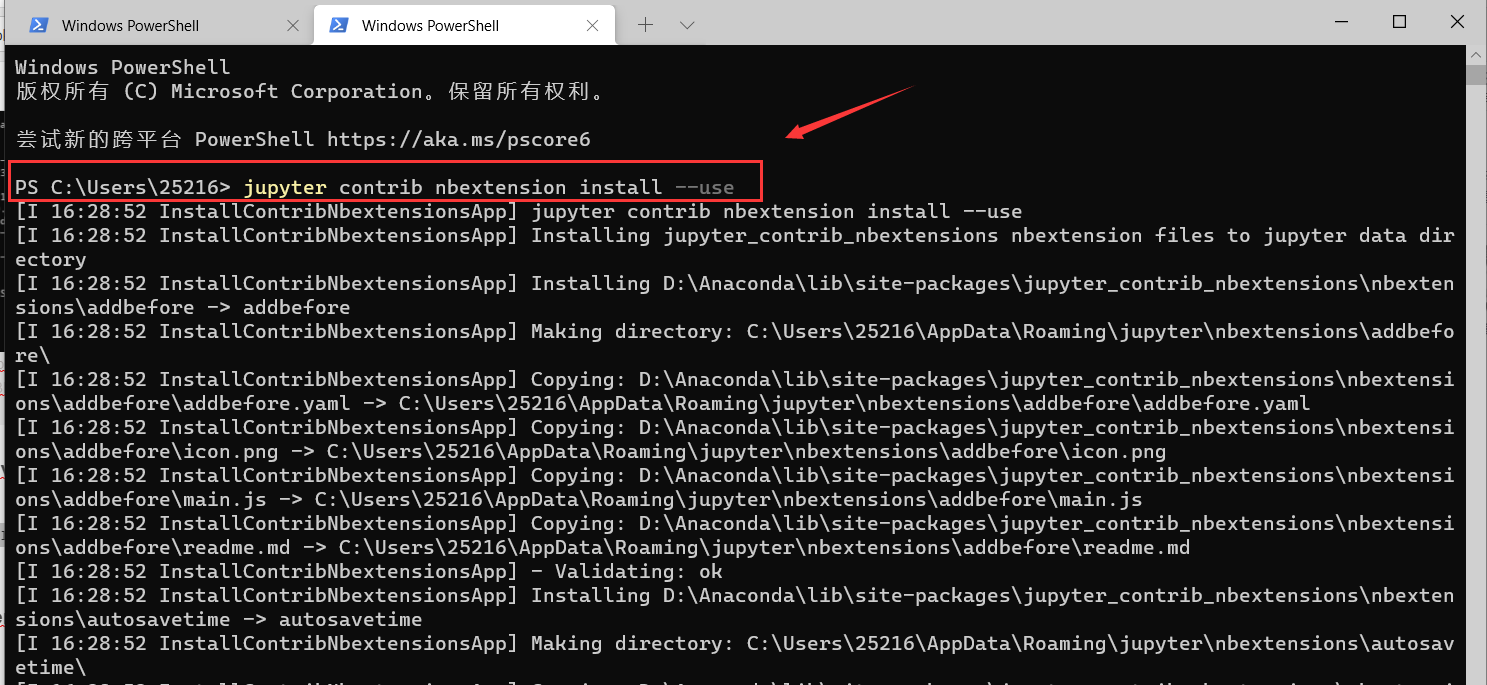
Task: Click the InstallContribNbextensionsApp output text
Action: click(330, 211)
